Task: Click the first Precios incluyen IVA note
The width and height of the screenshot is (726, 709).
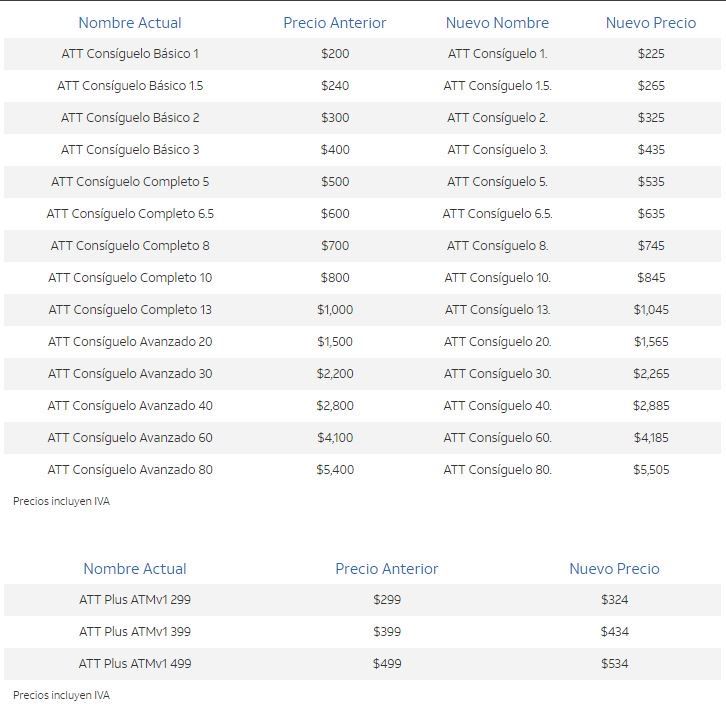Action: click(62, 501)
